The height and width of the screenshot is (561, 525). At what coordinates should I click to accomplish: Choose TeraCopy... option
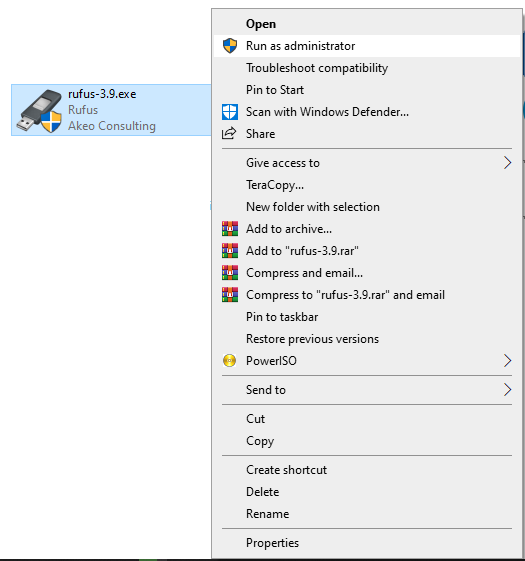point(366,185)
